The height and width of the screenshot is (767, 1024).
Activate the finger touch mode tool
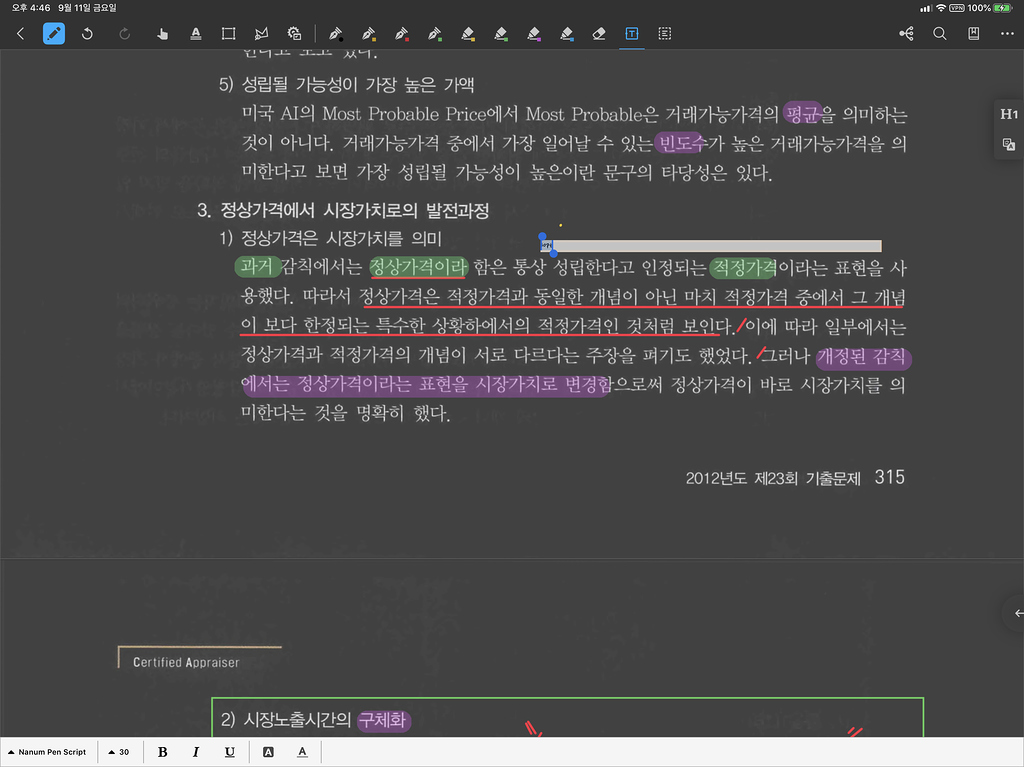click(162, 33)
